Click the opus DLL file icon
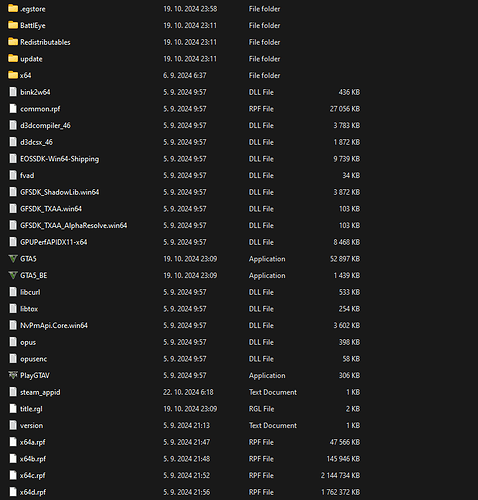 [x=13, y=342]
